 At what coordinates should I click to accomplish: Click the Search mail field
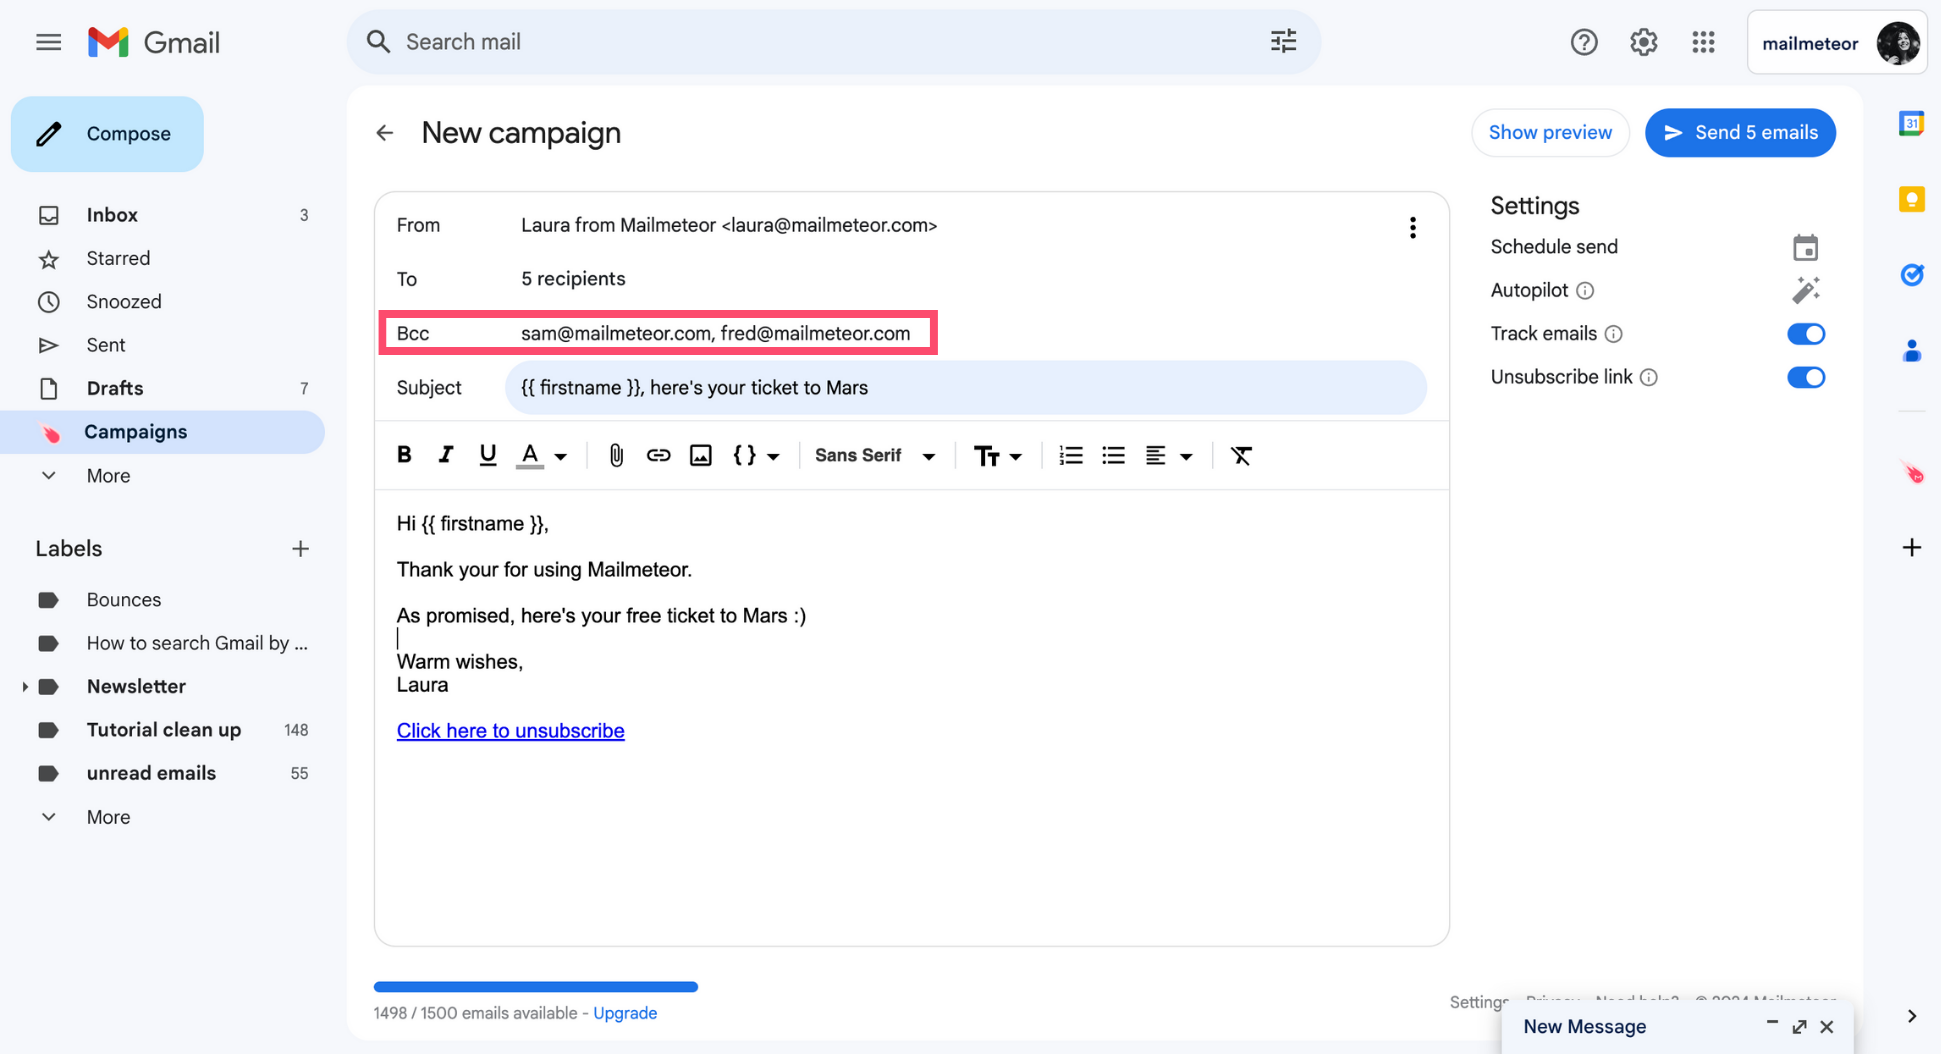[833, 42]
